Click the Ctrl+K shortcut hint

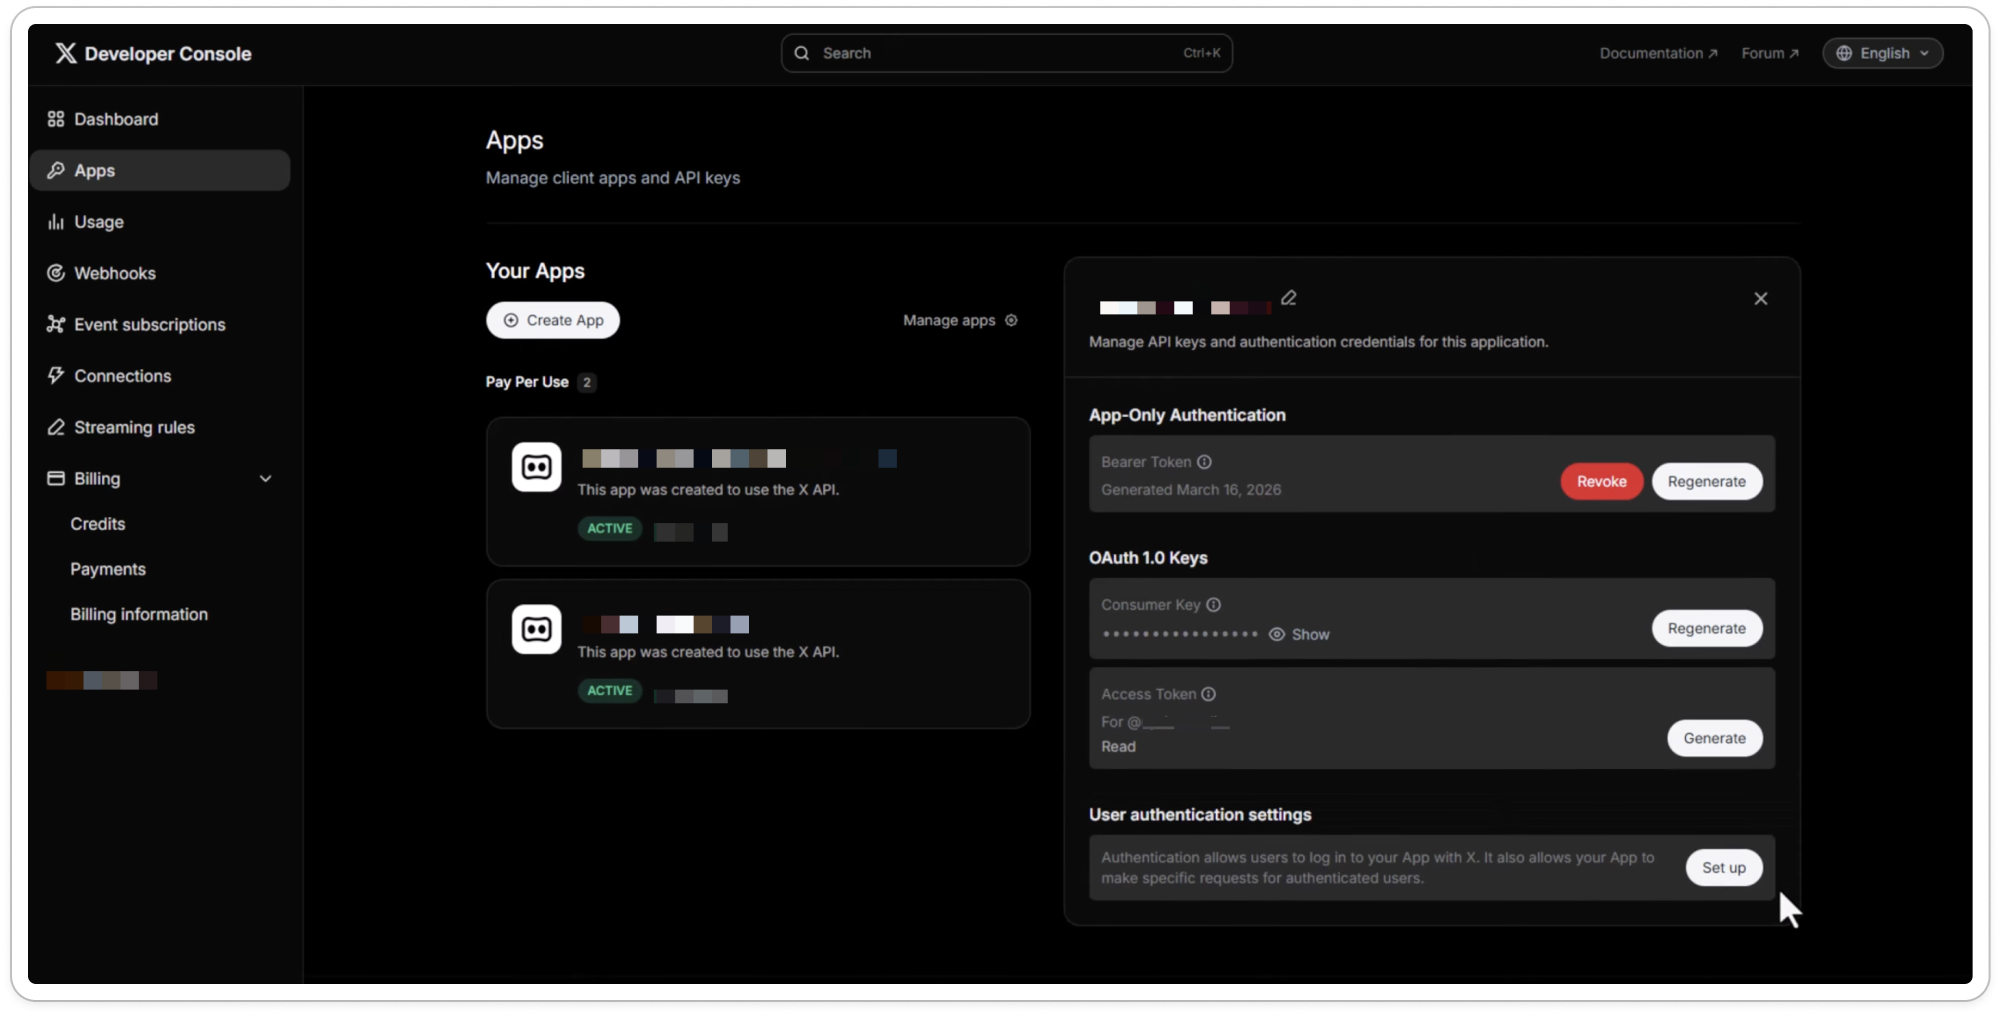1201,53
